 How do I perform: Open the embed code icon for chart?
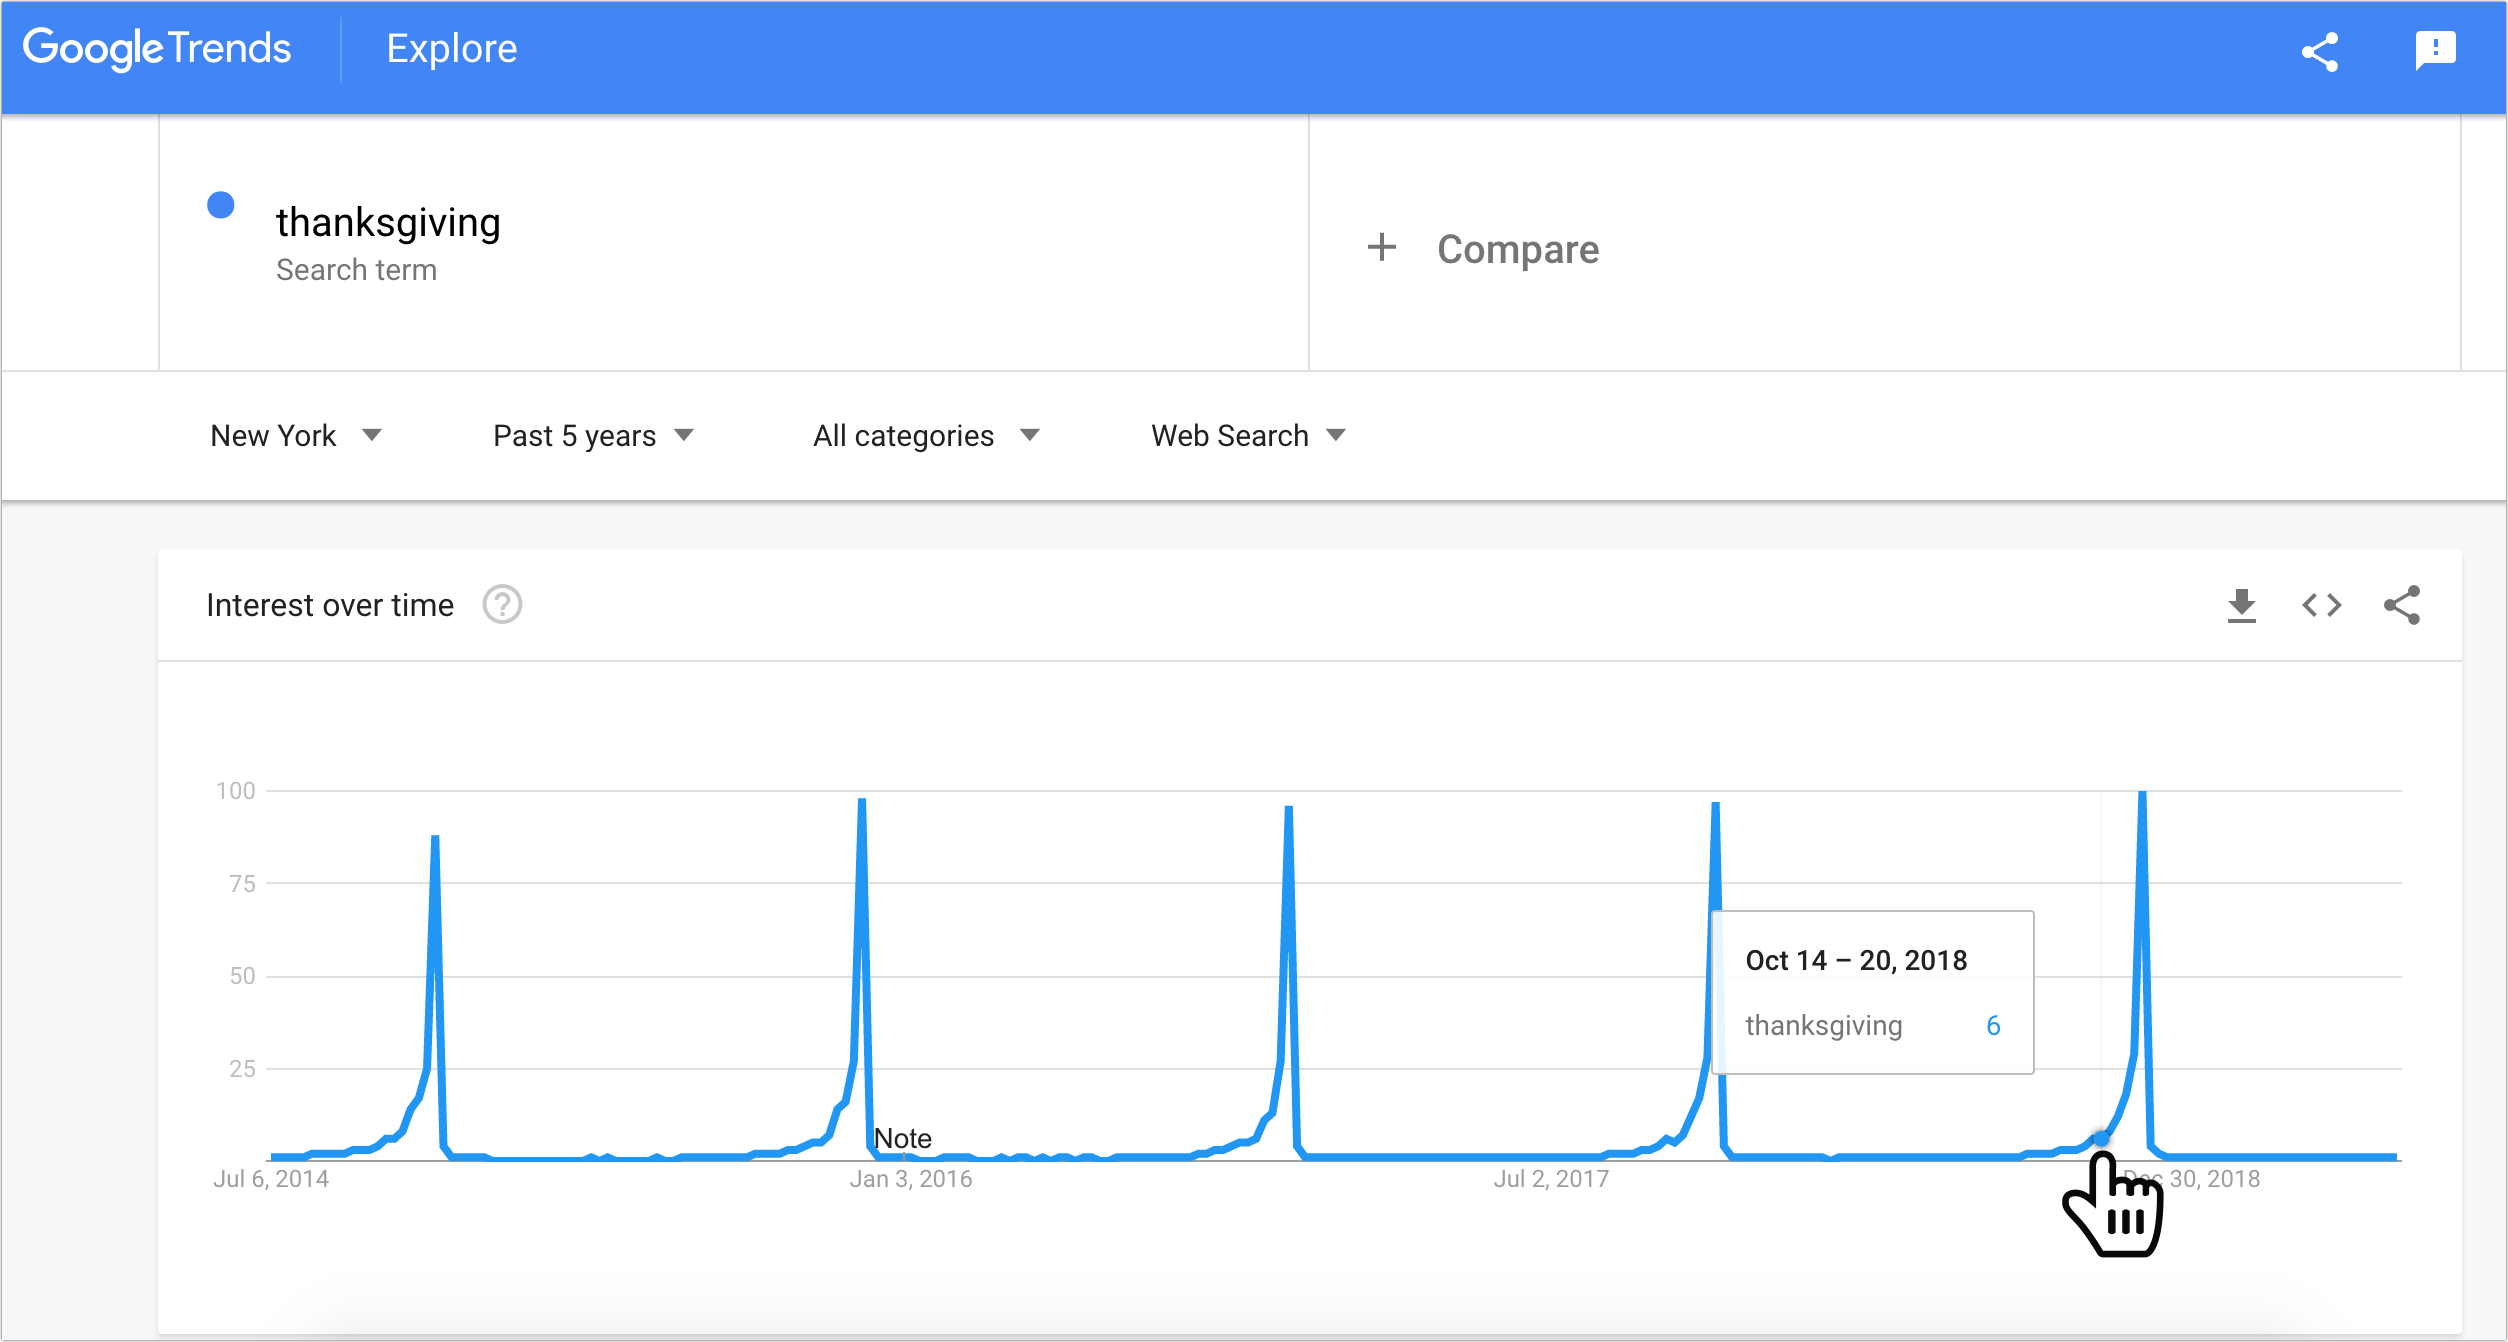click(2321, 605)
